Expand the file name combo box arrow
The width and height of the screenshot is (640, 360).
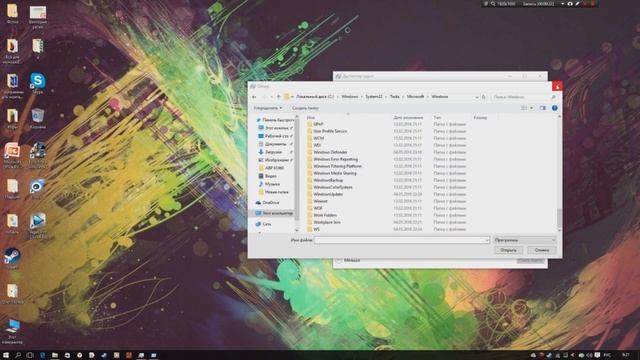point(486,240)
